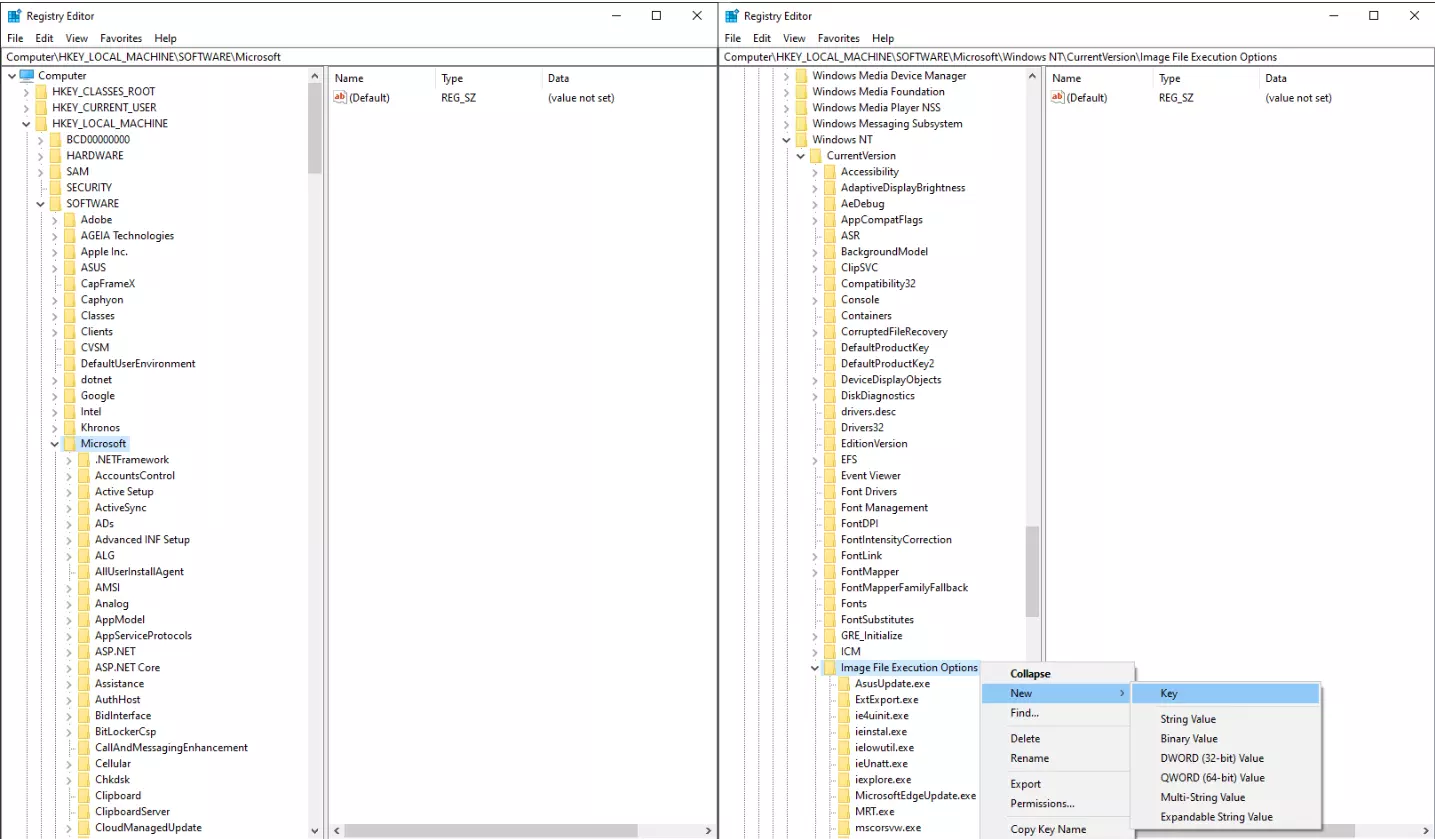Choose Rename in the context menu
1435x839 pixels.
coord(1058,758)
